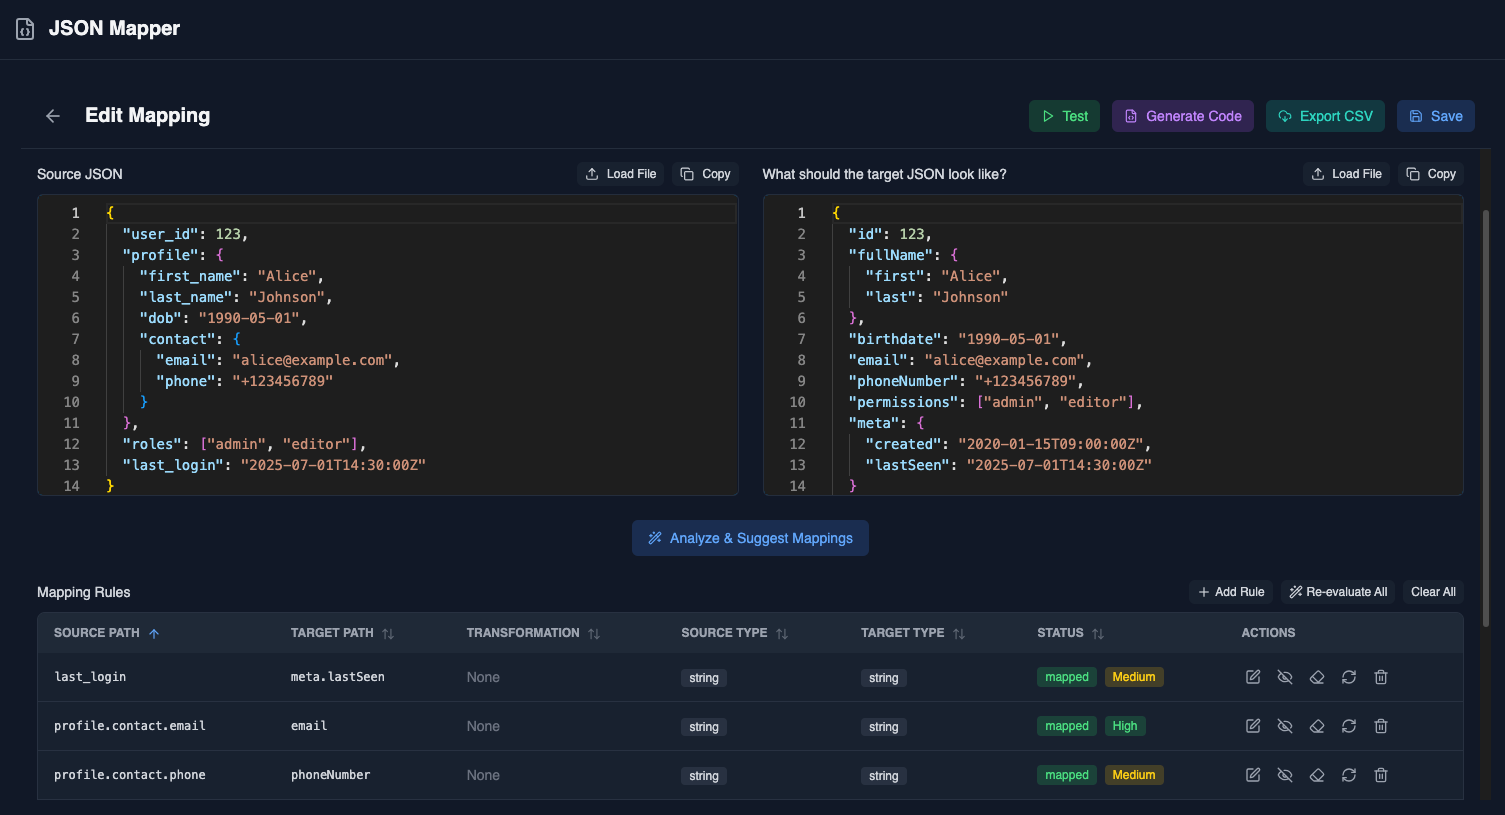Edit the profile.contact.phone rule
The image size is (1505, 815).
1253,775
